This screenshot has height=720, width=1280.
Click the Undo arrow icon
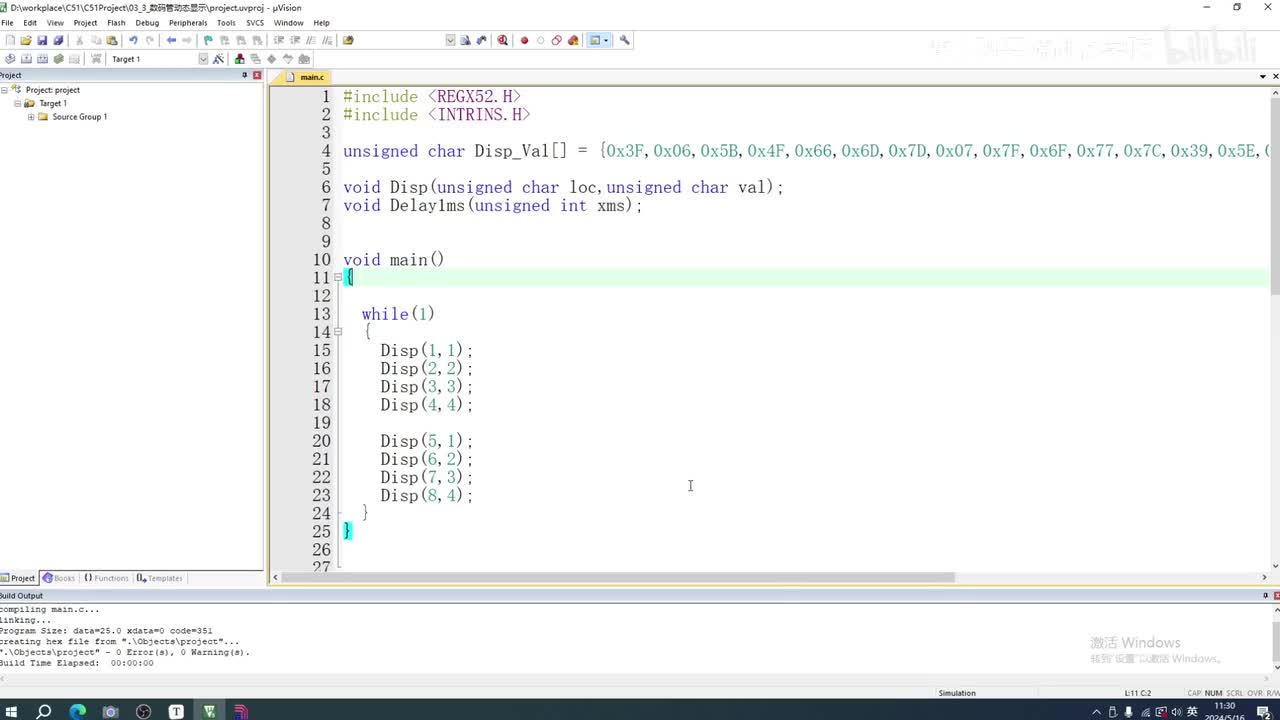coord(133,41)
